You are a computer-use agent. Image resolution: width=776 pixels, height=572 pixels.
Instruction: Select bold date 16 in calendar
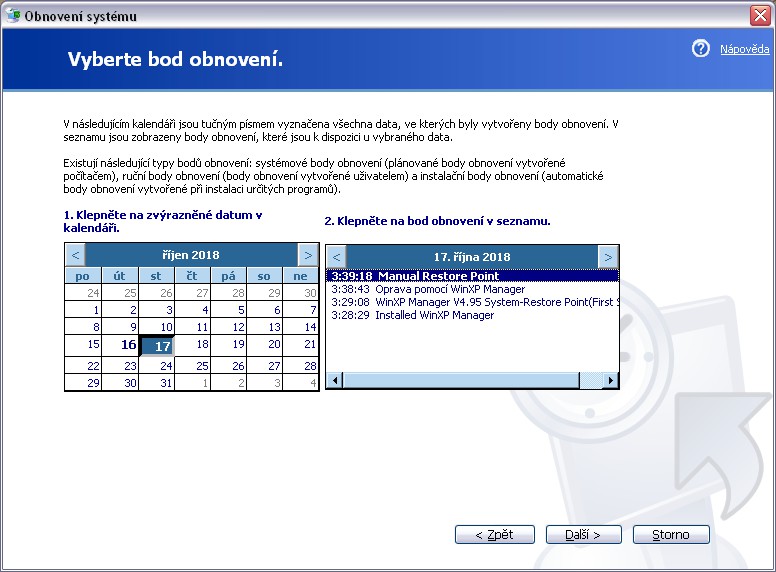[120, 345]
